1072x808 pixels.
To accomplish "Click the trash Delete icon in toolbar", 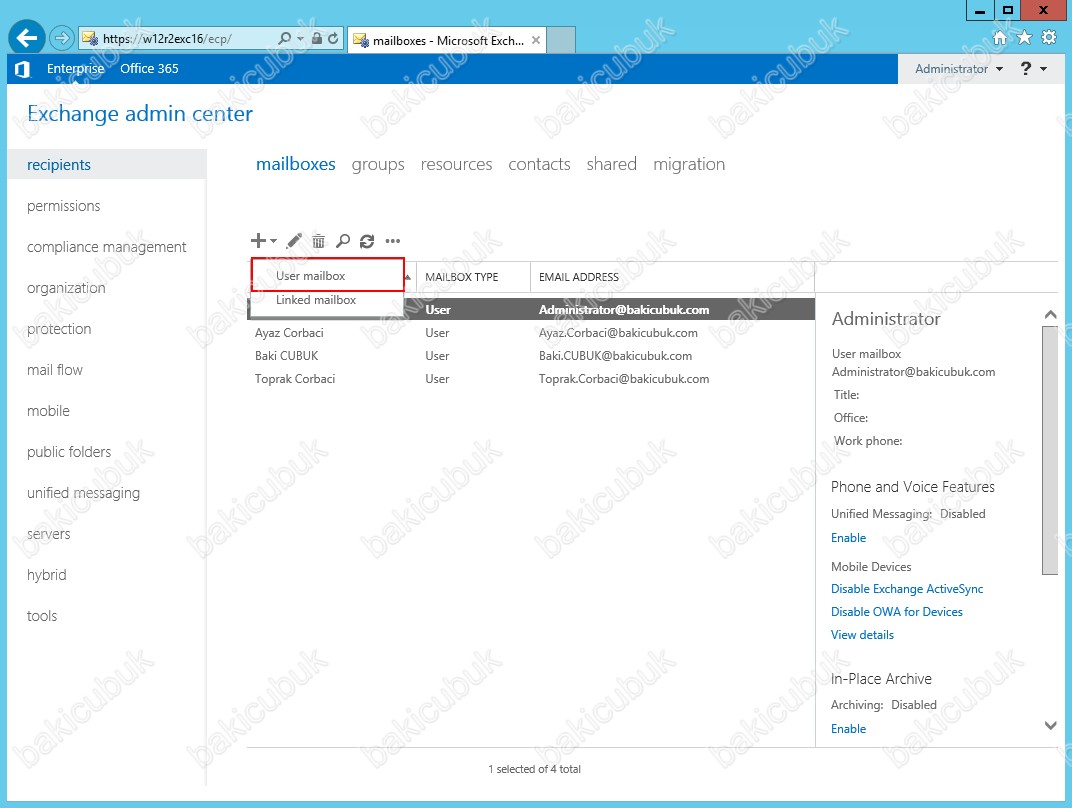I will (319, 241).
